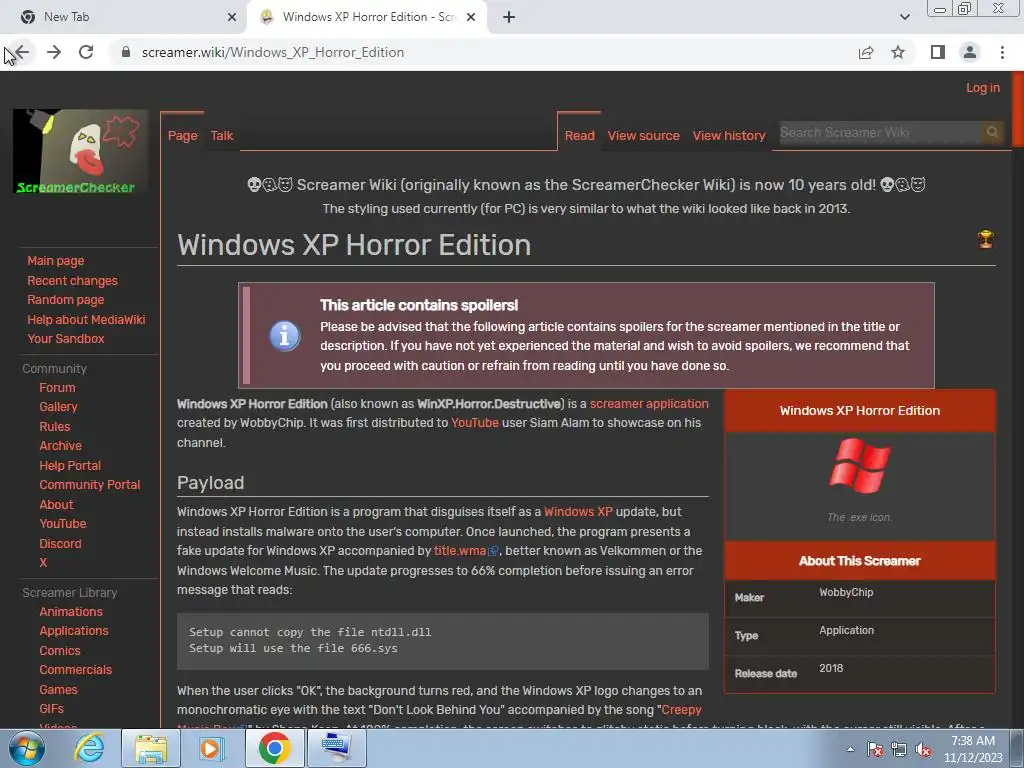Open the Gallery community link
This screenshot has width=1024, height=768.
pos(58,407)
